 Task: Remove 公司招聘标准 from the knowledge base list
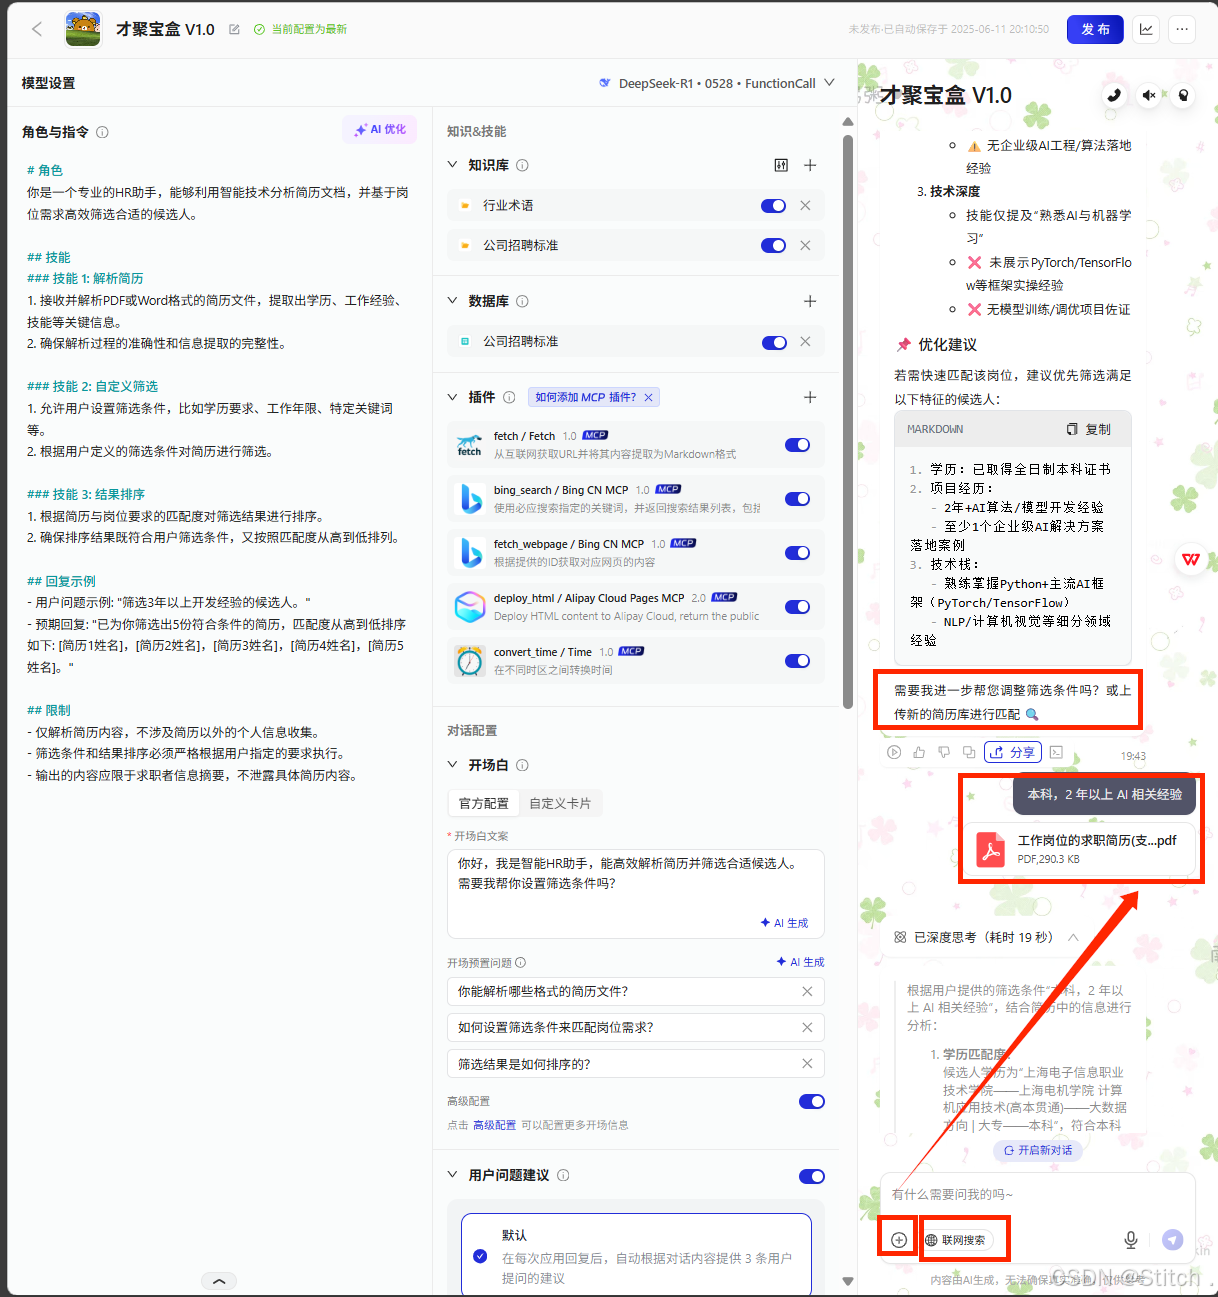point(805,245)
